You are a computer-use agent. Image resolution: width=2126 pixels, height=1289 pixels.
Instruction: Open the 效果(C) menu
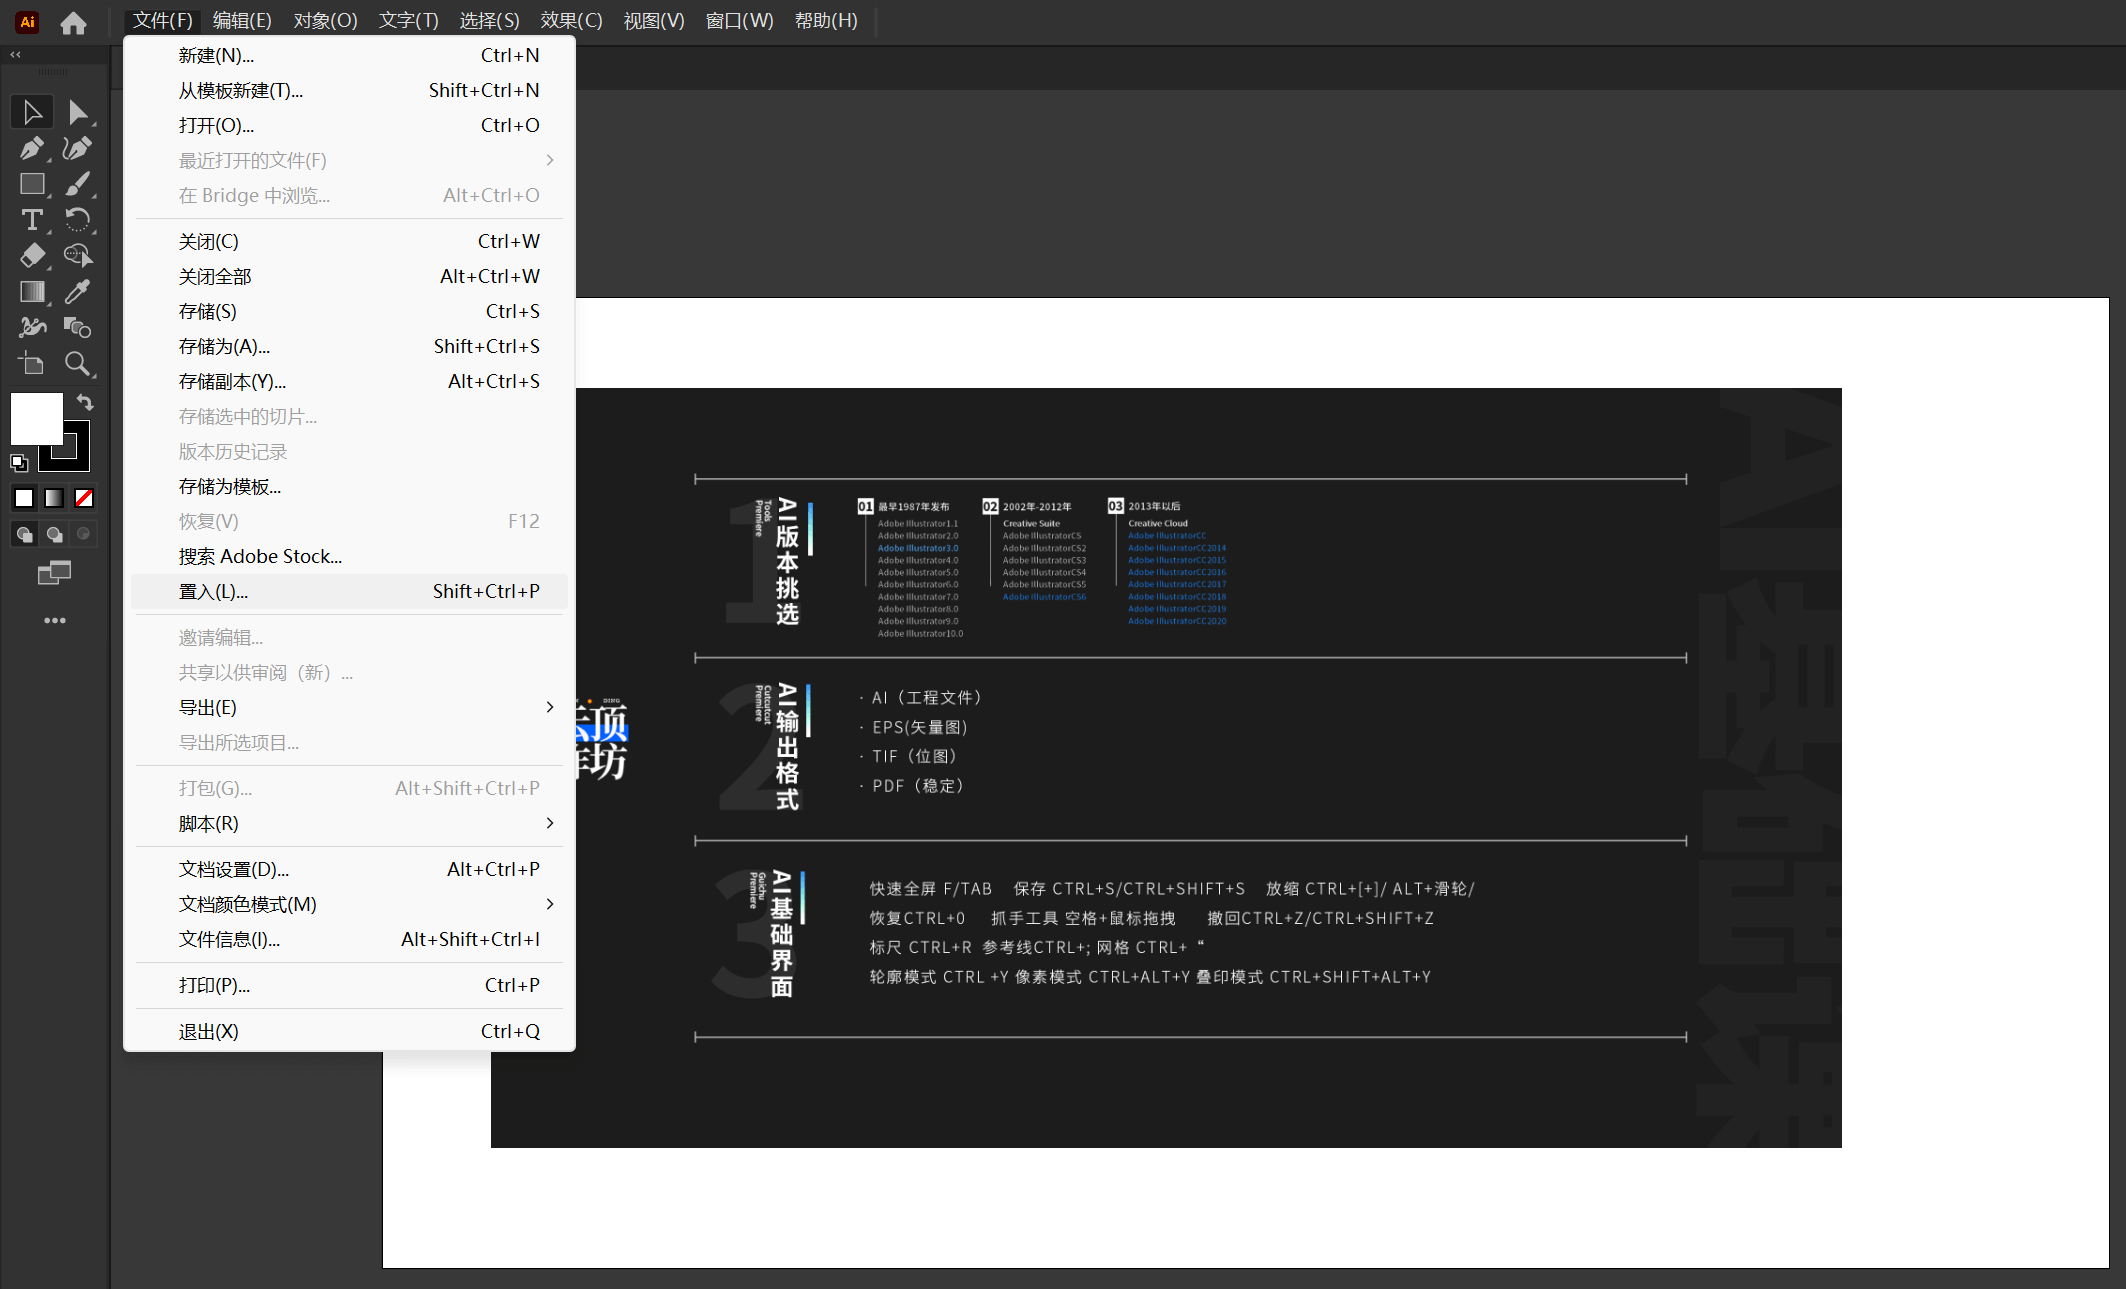[x=571, y=21]
